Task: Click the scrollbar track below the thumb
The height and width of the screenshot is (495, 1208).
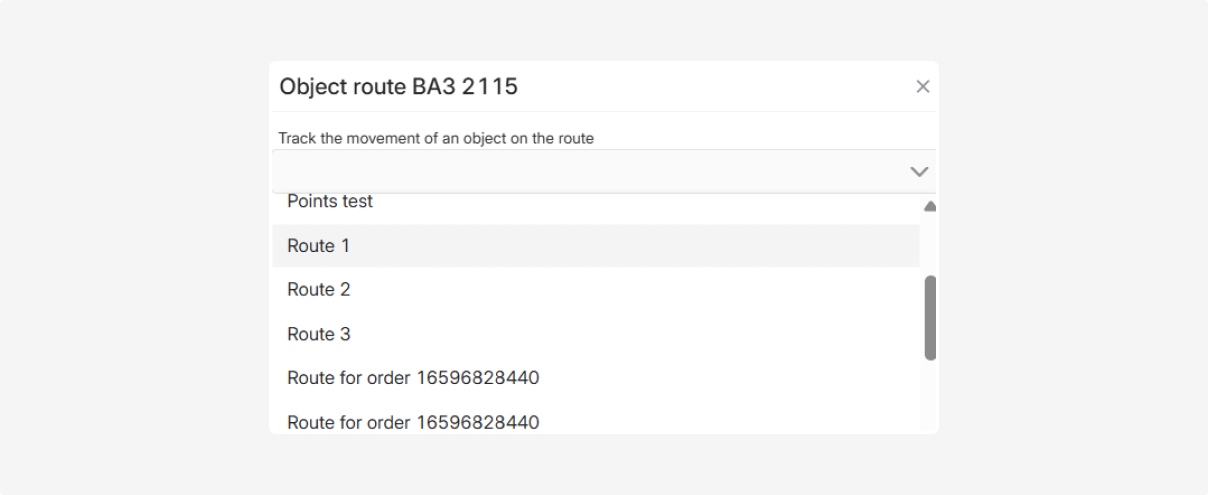Action: [x=930, y=395]
